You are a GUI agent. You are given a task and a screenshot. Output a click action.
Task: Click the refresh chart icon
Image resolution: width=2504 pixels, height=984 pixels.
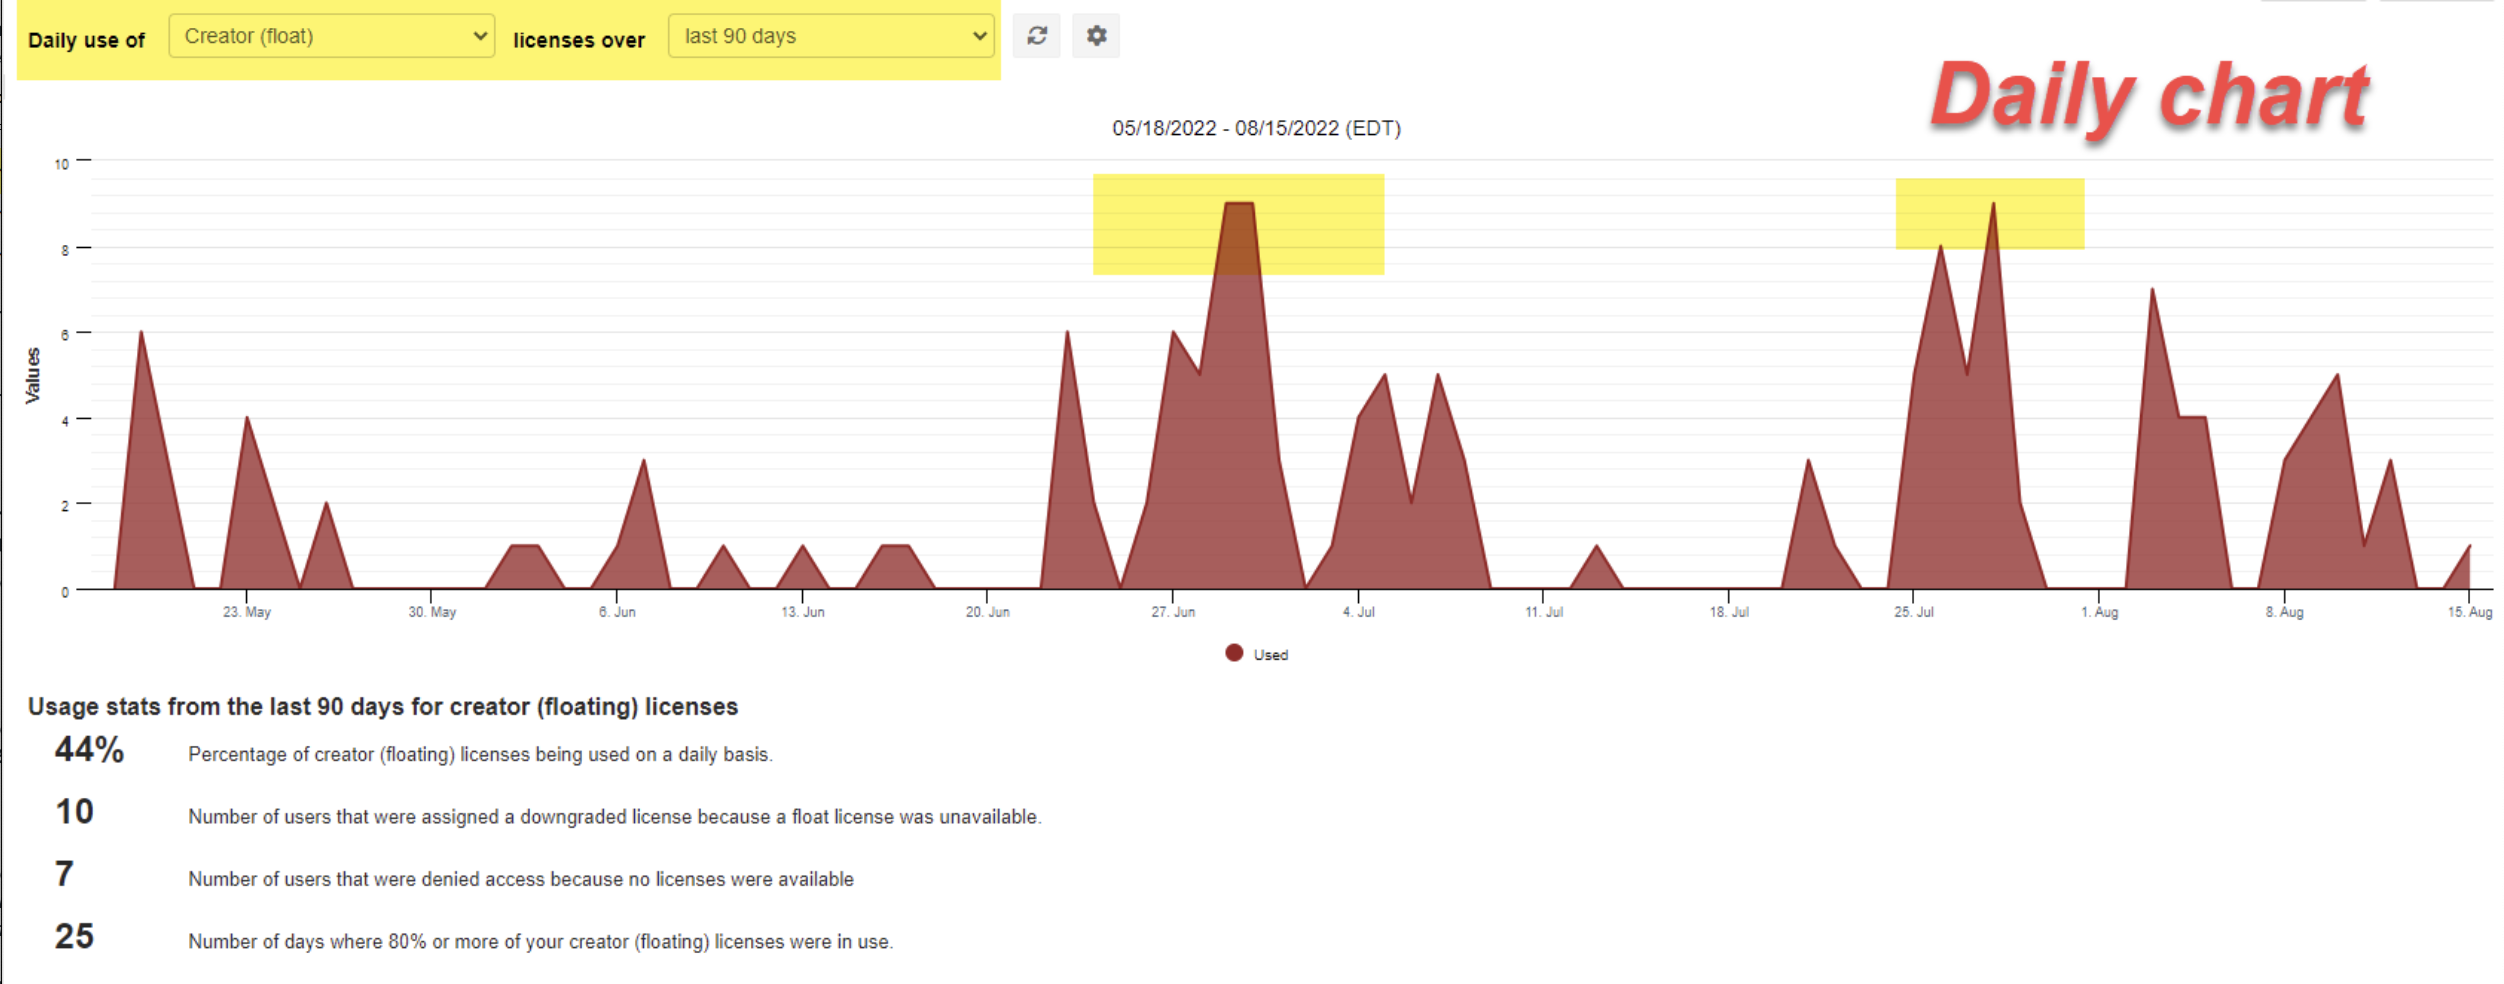pyautogui.click(x=1037, y=36)
